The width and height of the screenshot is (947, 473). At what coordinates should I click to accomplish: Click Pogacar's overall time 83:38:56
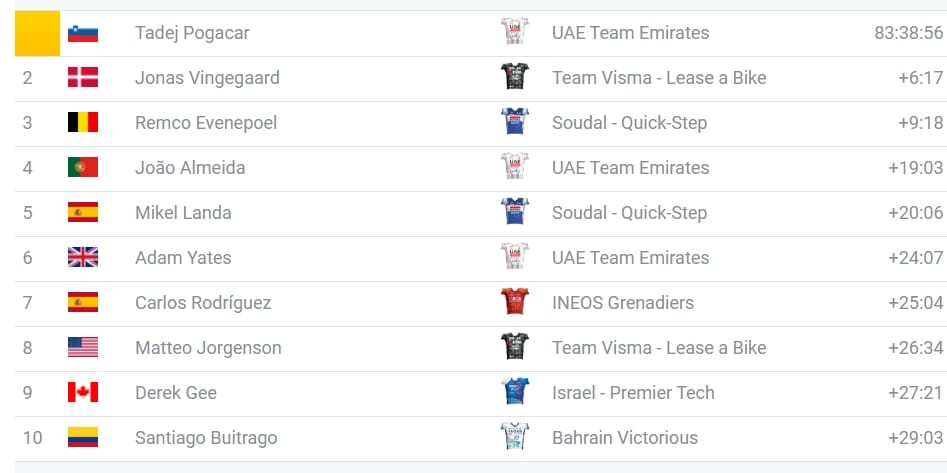[908, 33]
